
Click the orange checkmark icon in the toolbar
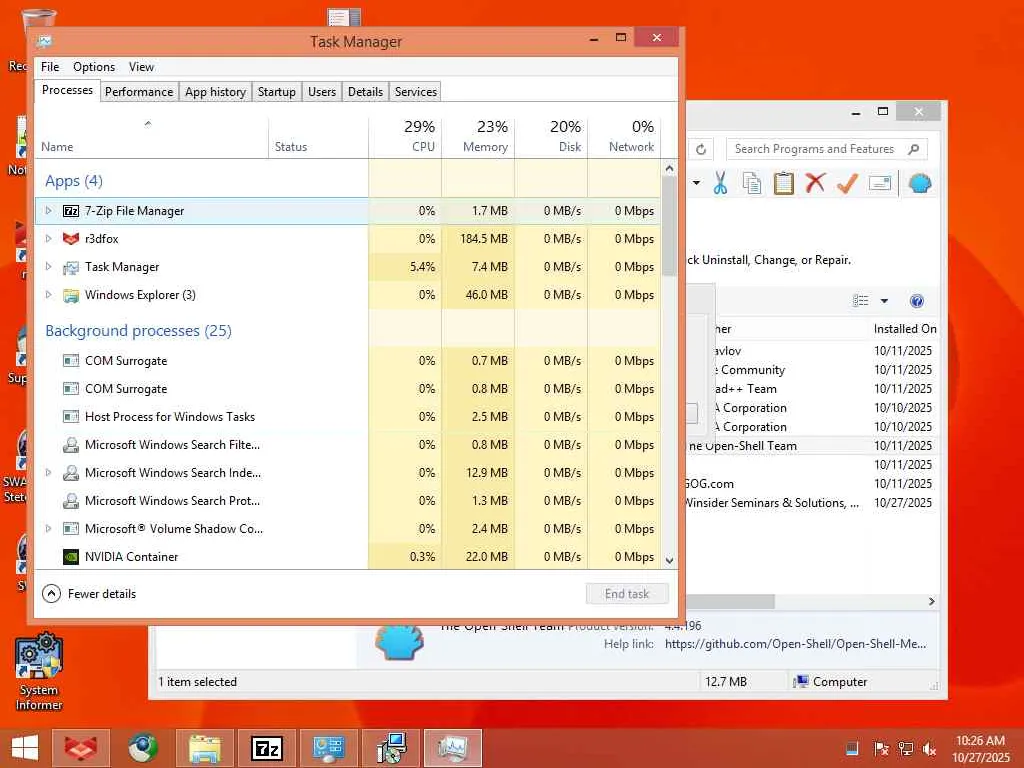(847, 184)
